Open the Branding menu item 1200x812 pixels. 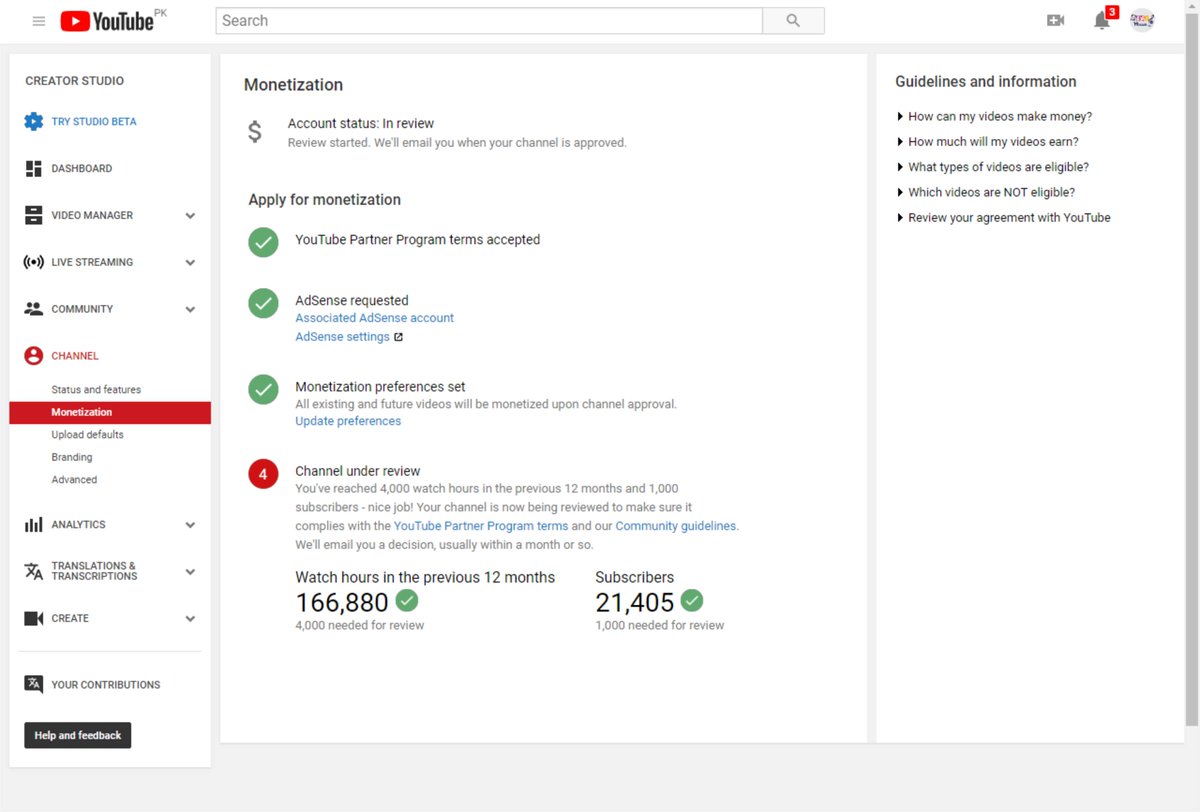point(72,457)
